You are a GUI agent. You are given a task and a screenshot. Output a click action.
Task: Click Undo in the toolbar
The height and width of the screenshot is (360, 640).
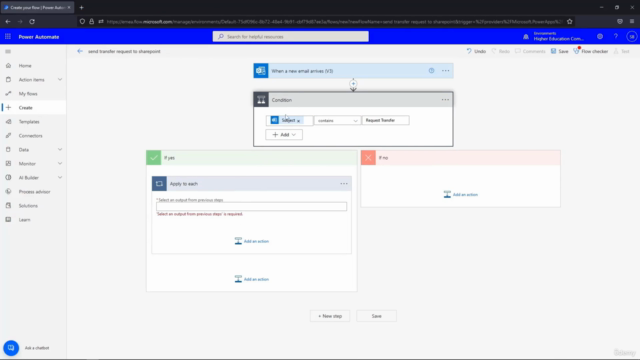tap(476, 51)
